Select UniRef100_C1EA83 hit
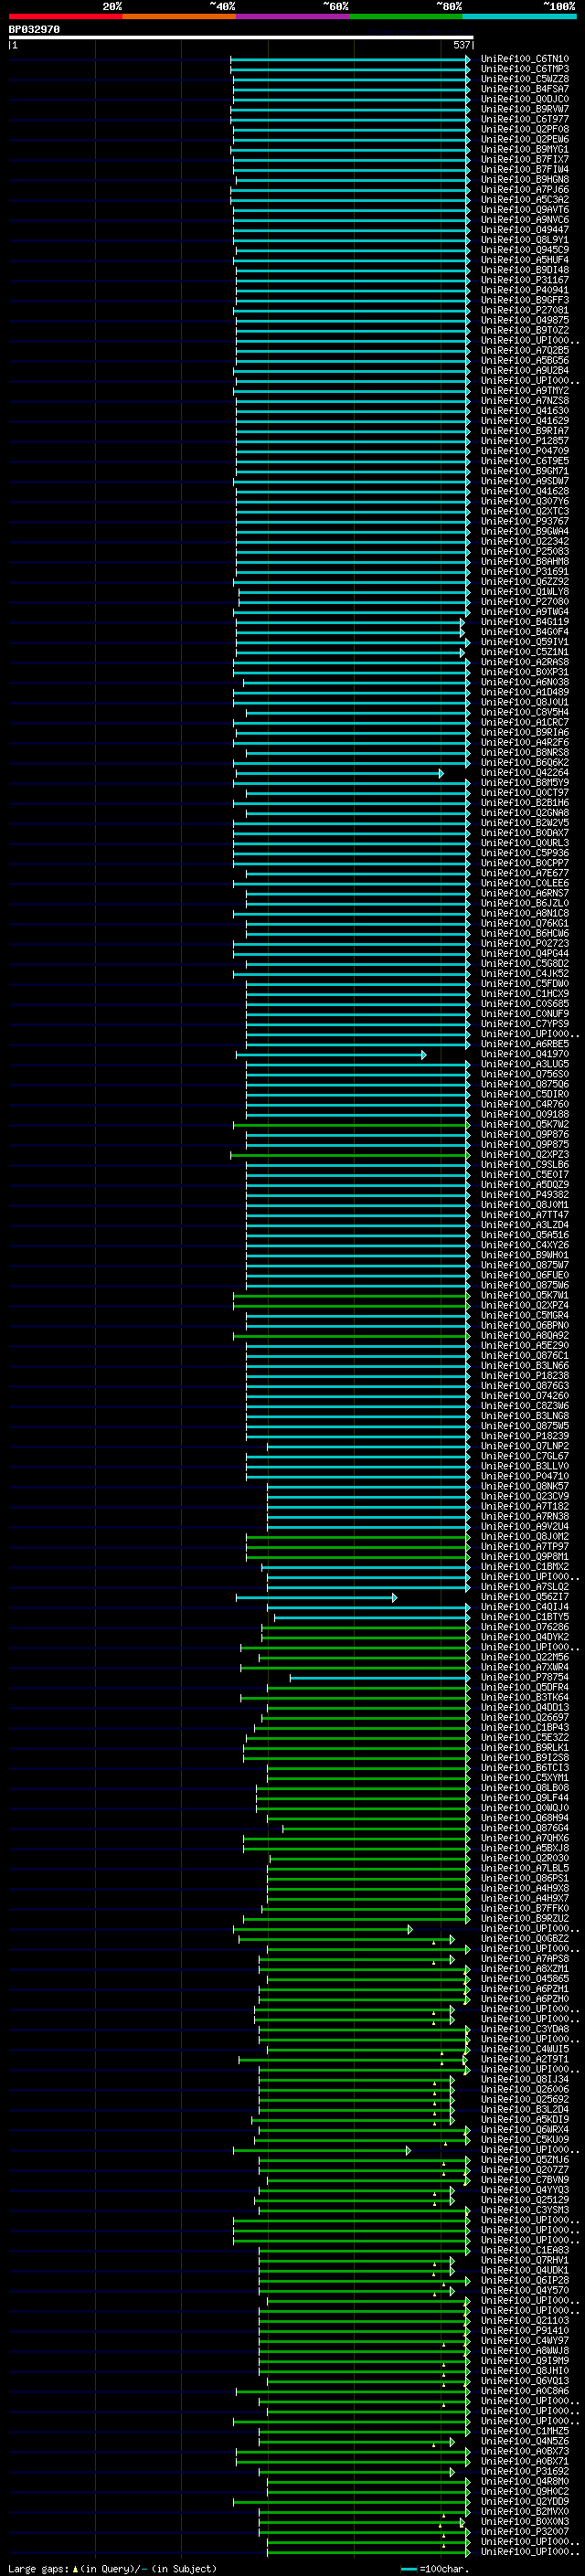 click(525, 2251)
